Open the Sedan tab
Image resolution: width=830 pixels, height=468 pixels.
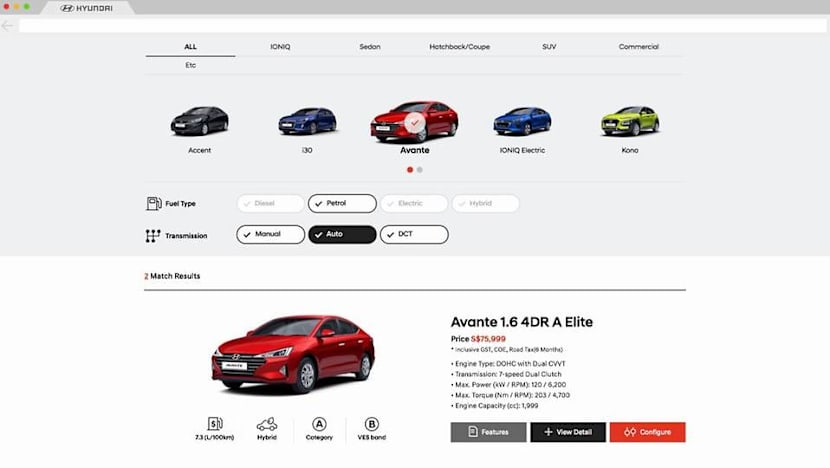click(x=370, y=47)
